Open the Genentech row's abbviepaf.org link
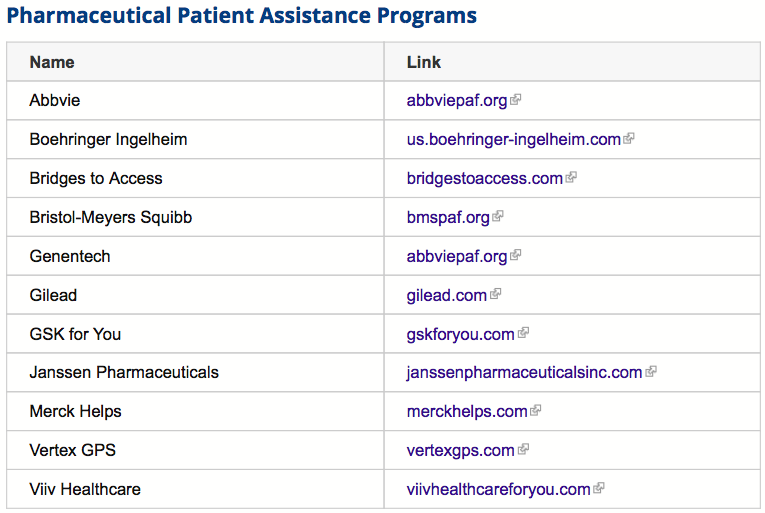 [457, 256]
